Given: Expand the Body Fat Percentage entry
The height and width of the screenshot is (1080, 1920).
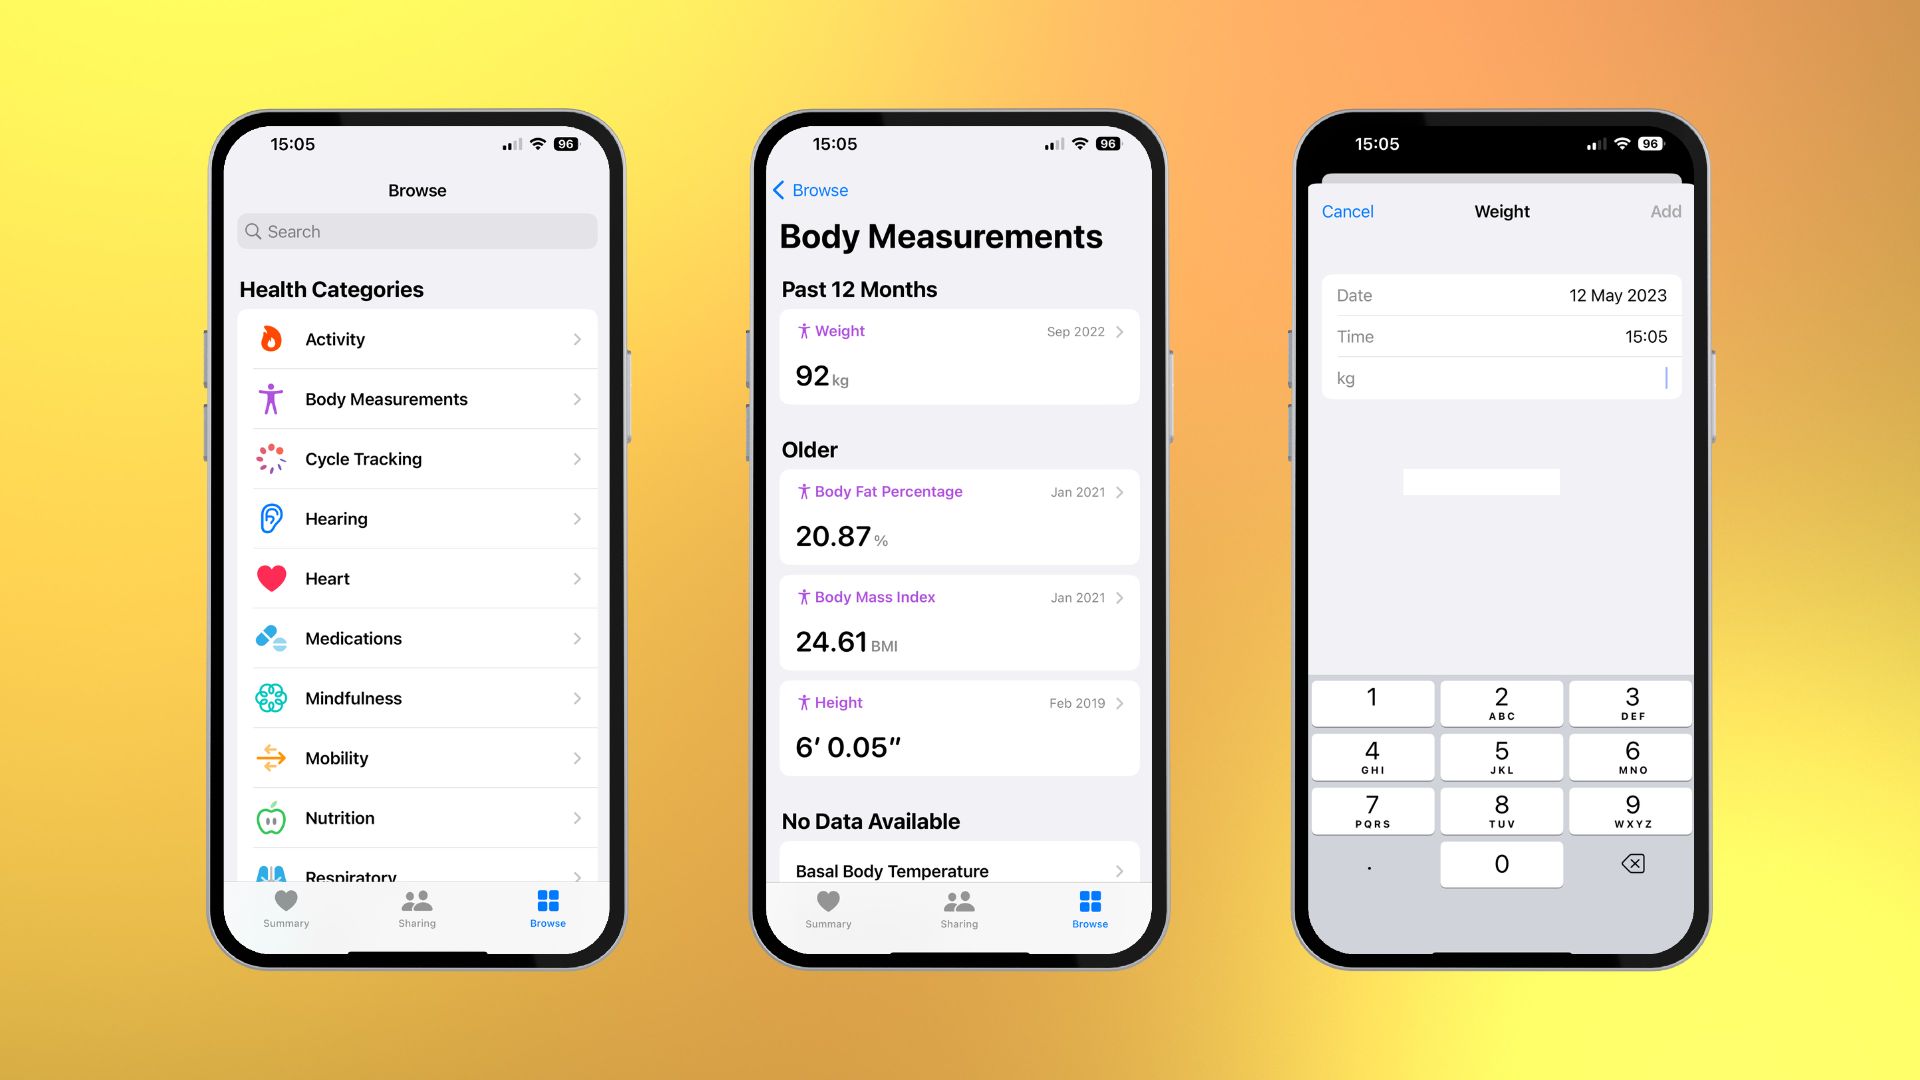Looking at the screenshot, I should point(1118,491).
